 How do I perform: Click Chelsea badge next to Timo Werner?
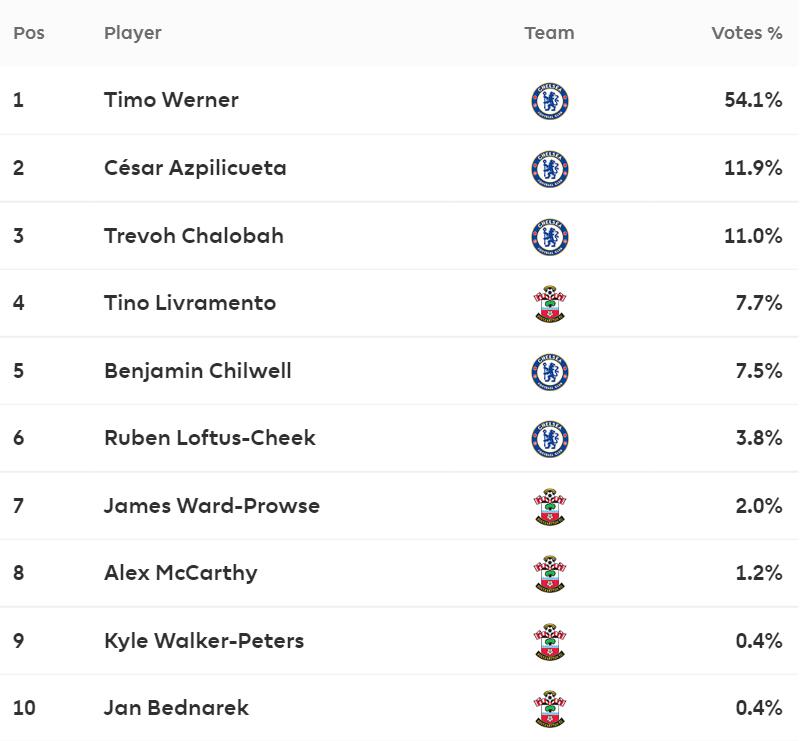pyautogui.click(x=550, y=101)
